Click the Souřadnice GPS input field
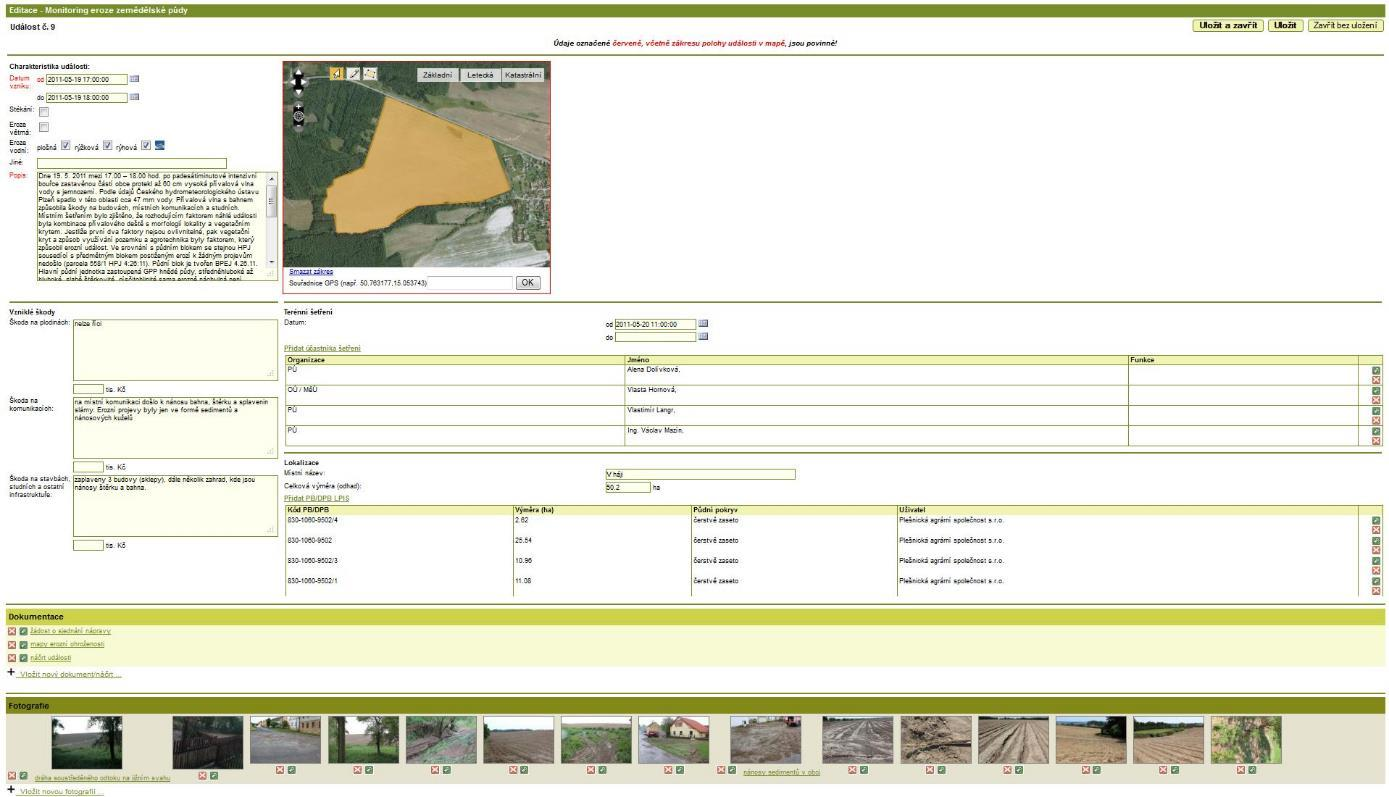This screenshot has height=797, width=1389. pos(470,283)
